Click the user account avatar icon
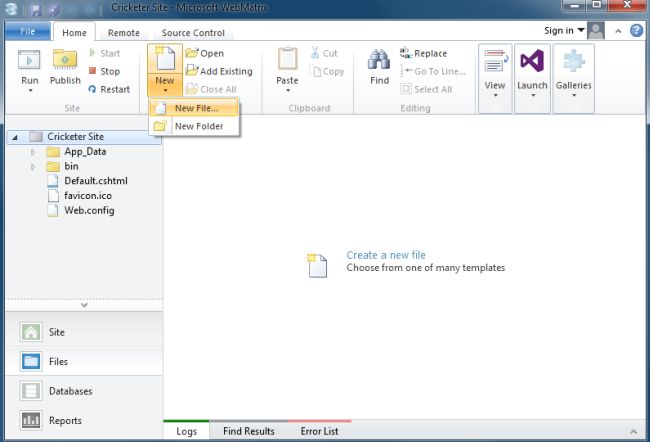The image size is (650, 442). (x=596, y=31)
